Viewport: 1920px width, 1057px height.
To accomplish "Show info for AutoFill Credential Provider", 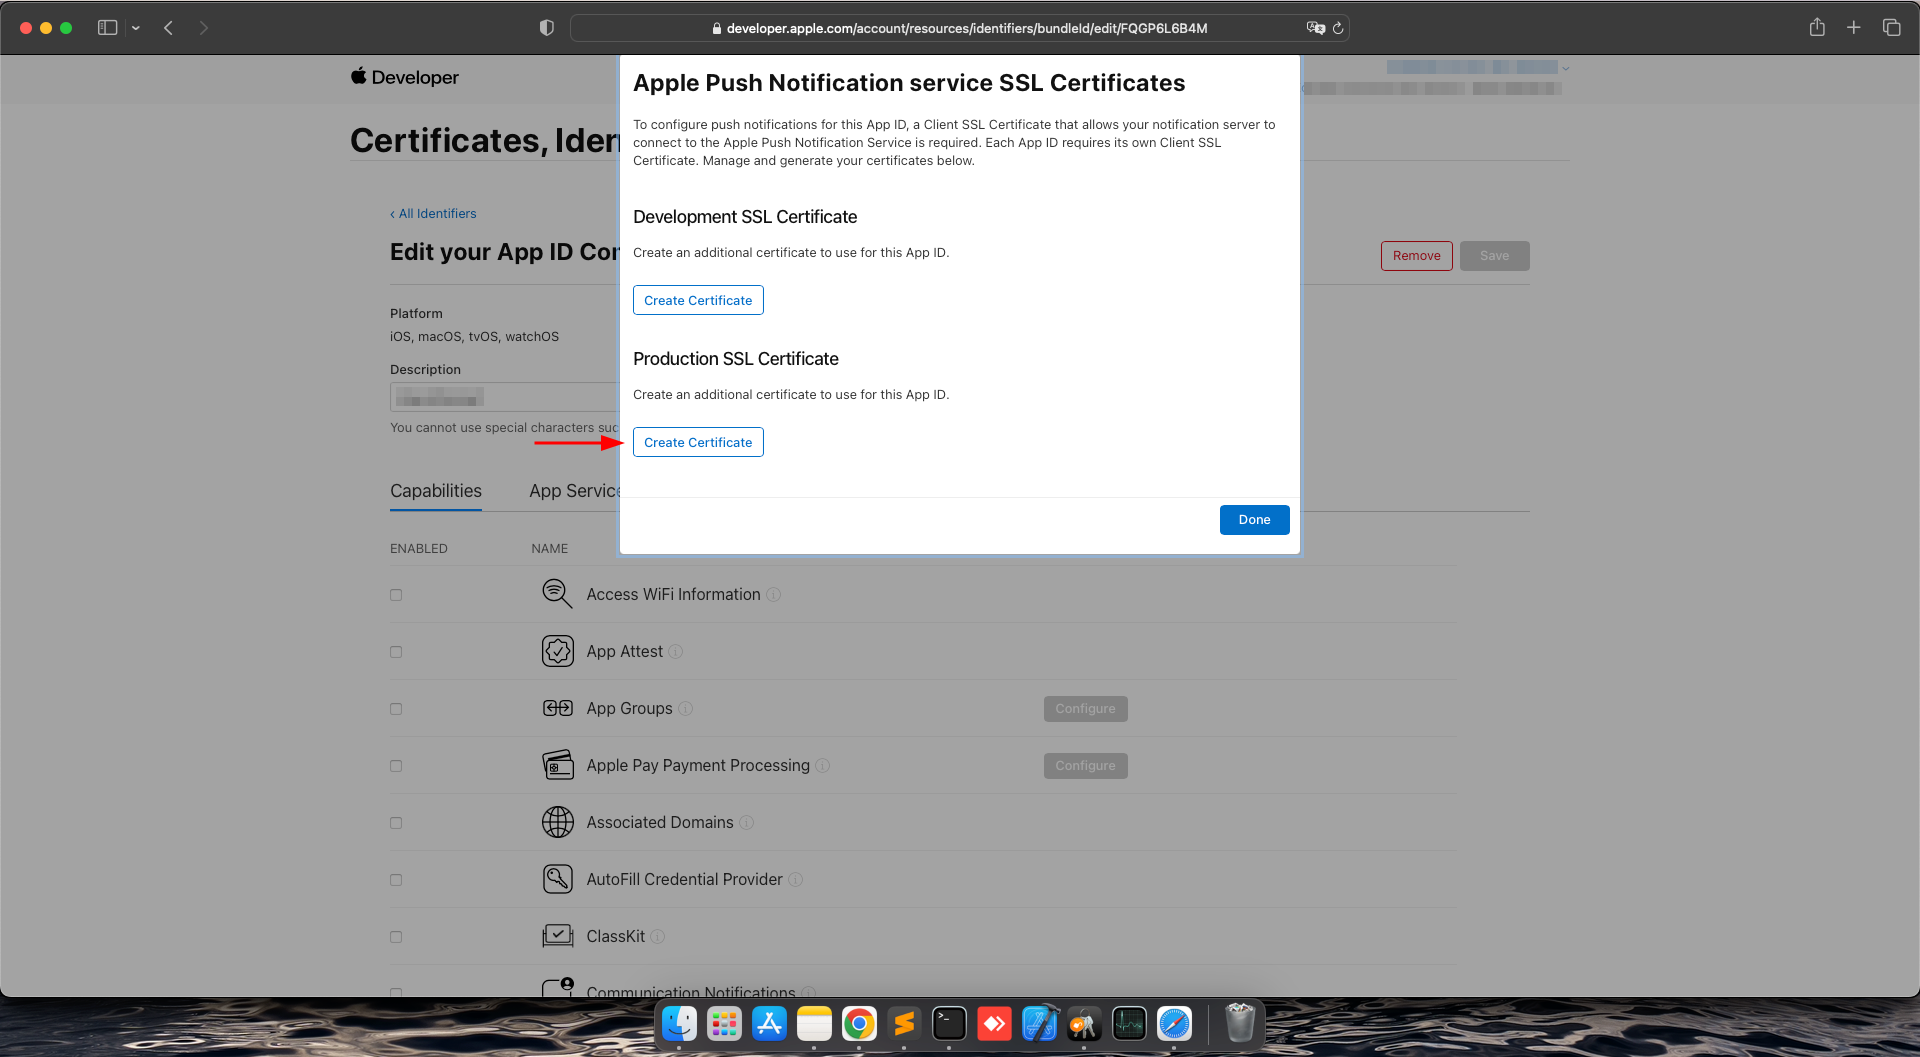I will tap(795, 880).
